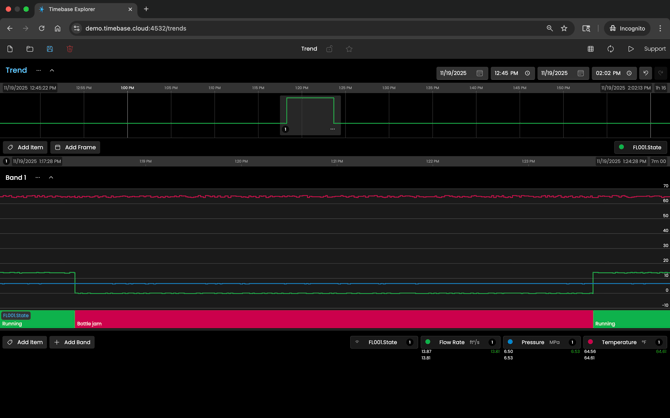The width and height of the screenshot is (670, 418).
Task: Click the new trend file icon
Action: click(x=10, y=49)
